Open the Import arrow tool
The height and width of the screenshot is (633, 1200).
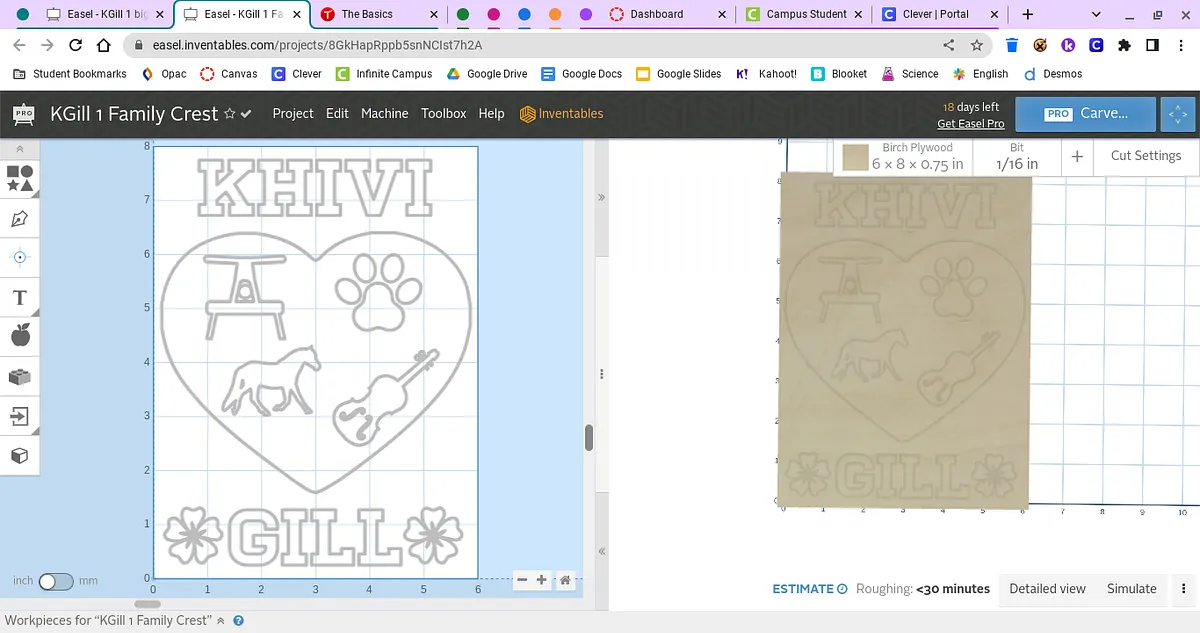tap(20, 415)
